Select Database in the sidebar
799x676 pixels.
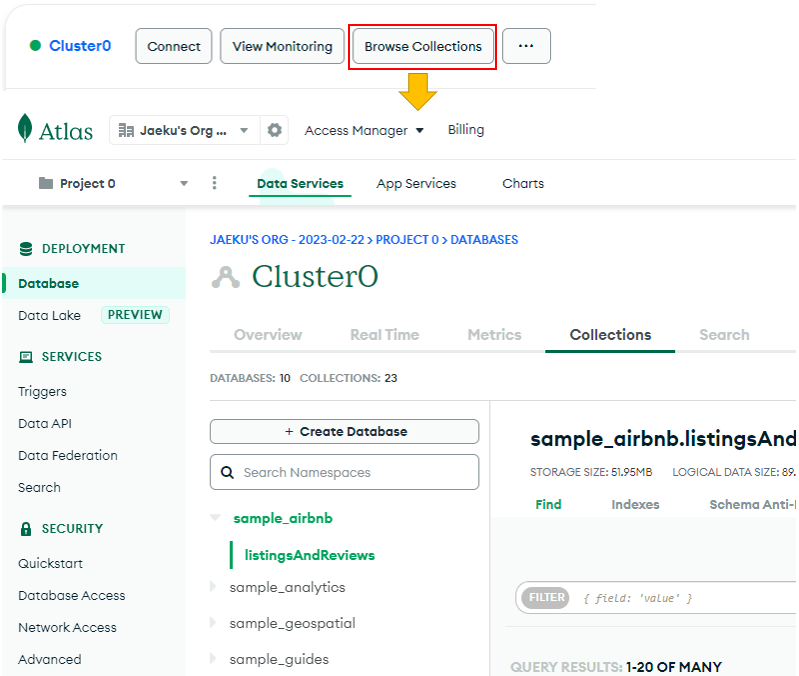point(94,283)
